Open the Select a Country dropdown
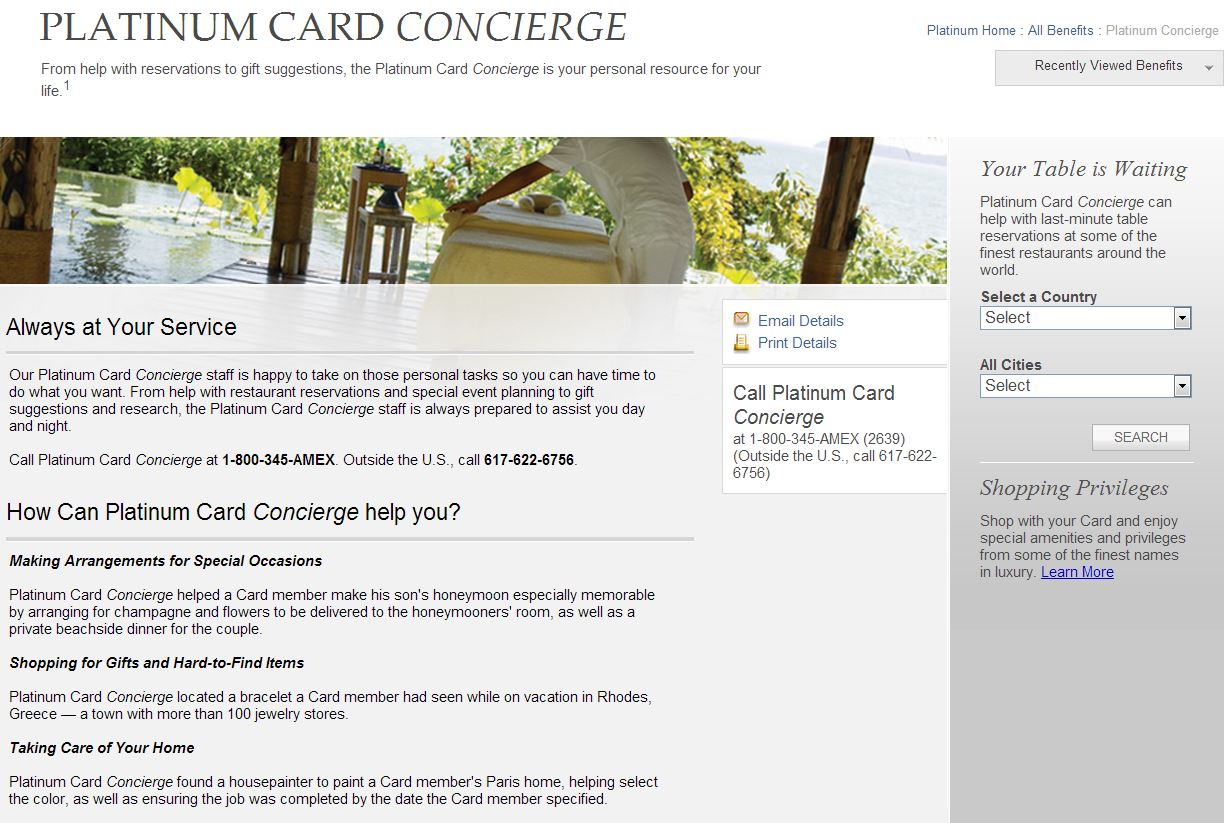 (x=1085, y=318)
